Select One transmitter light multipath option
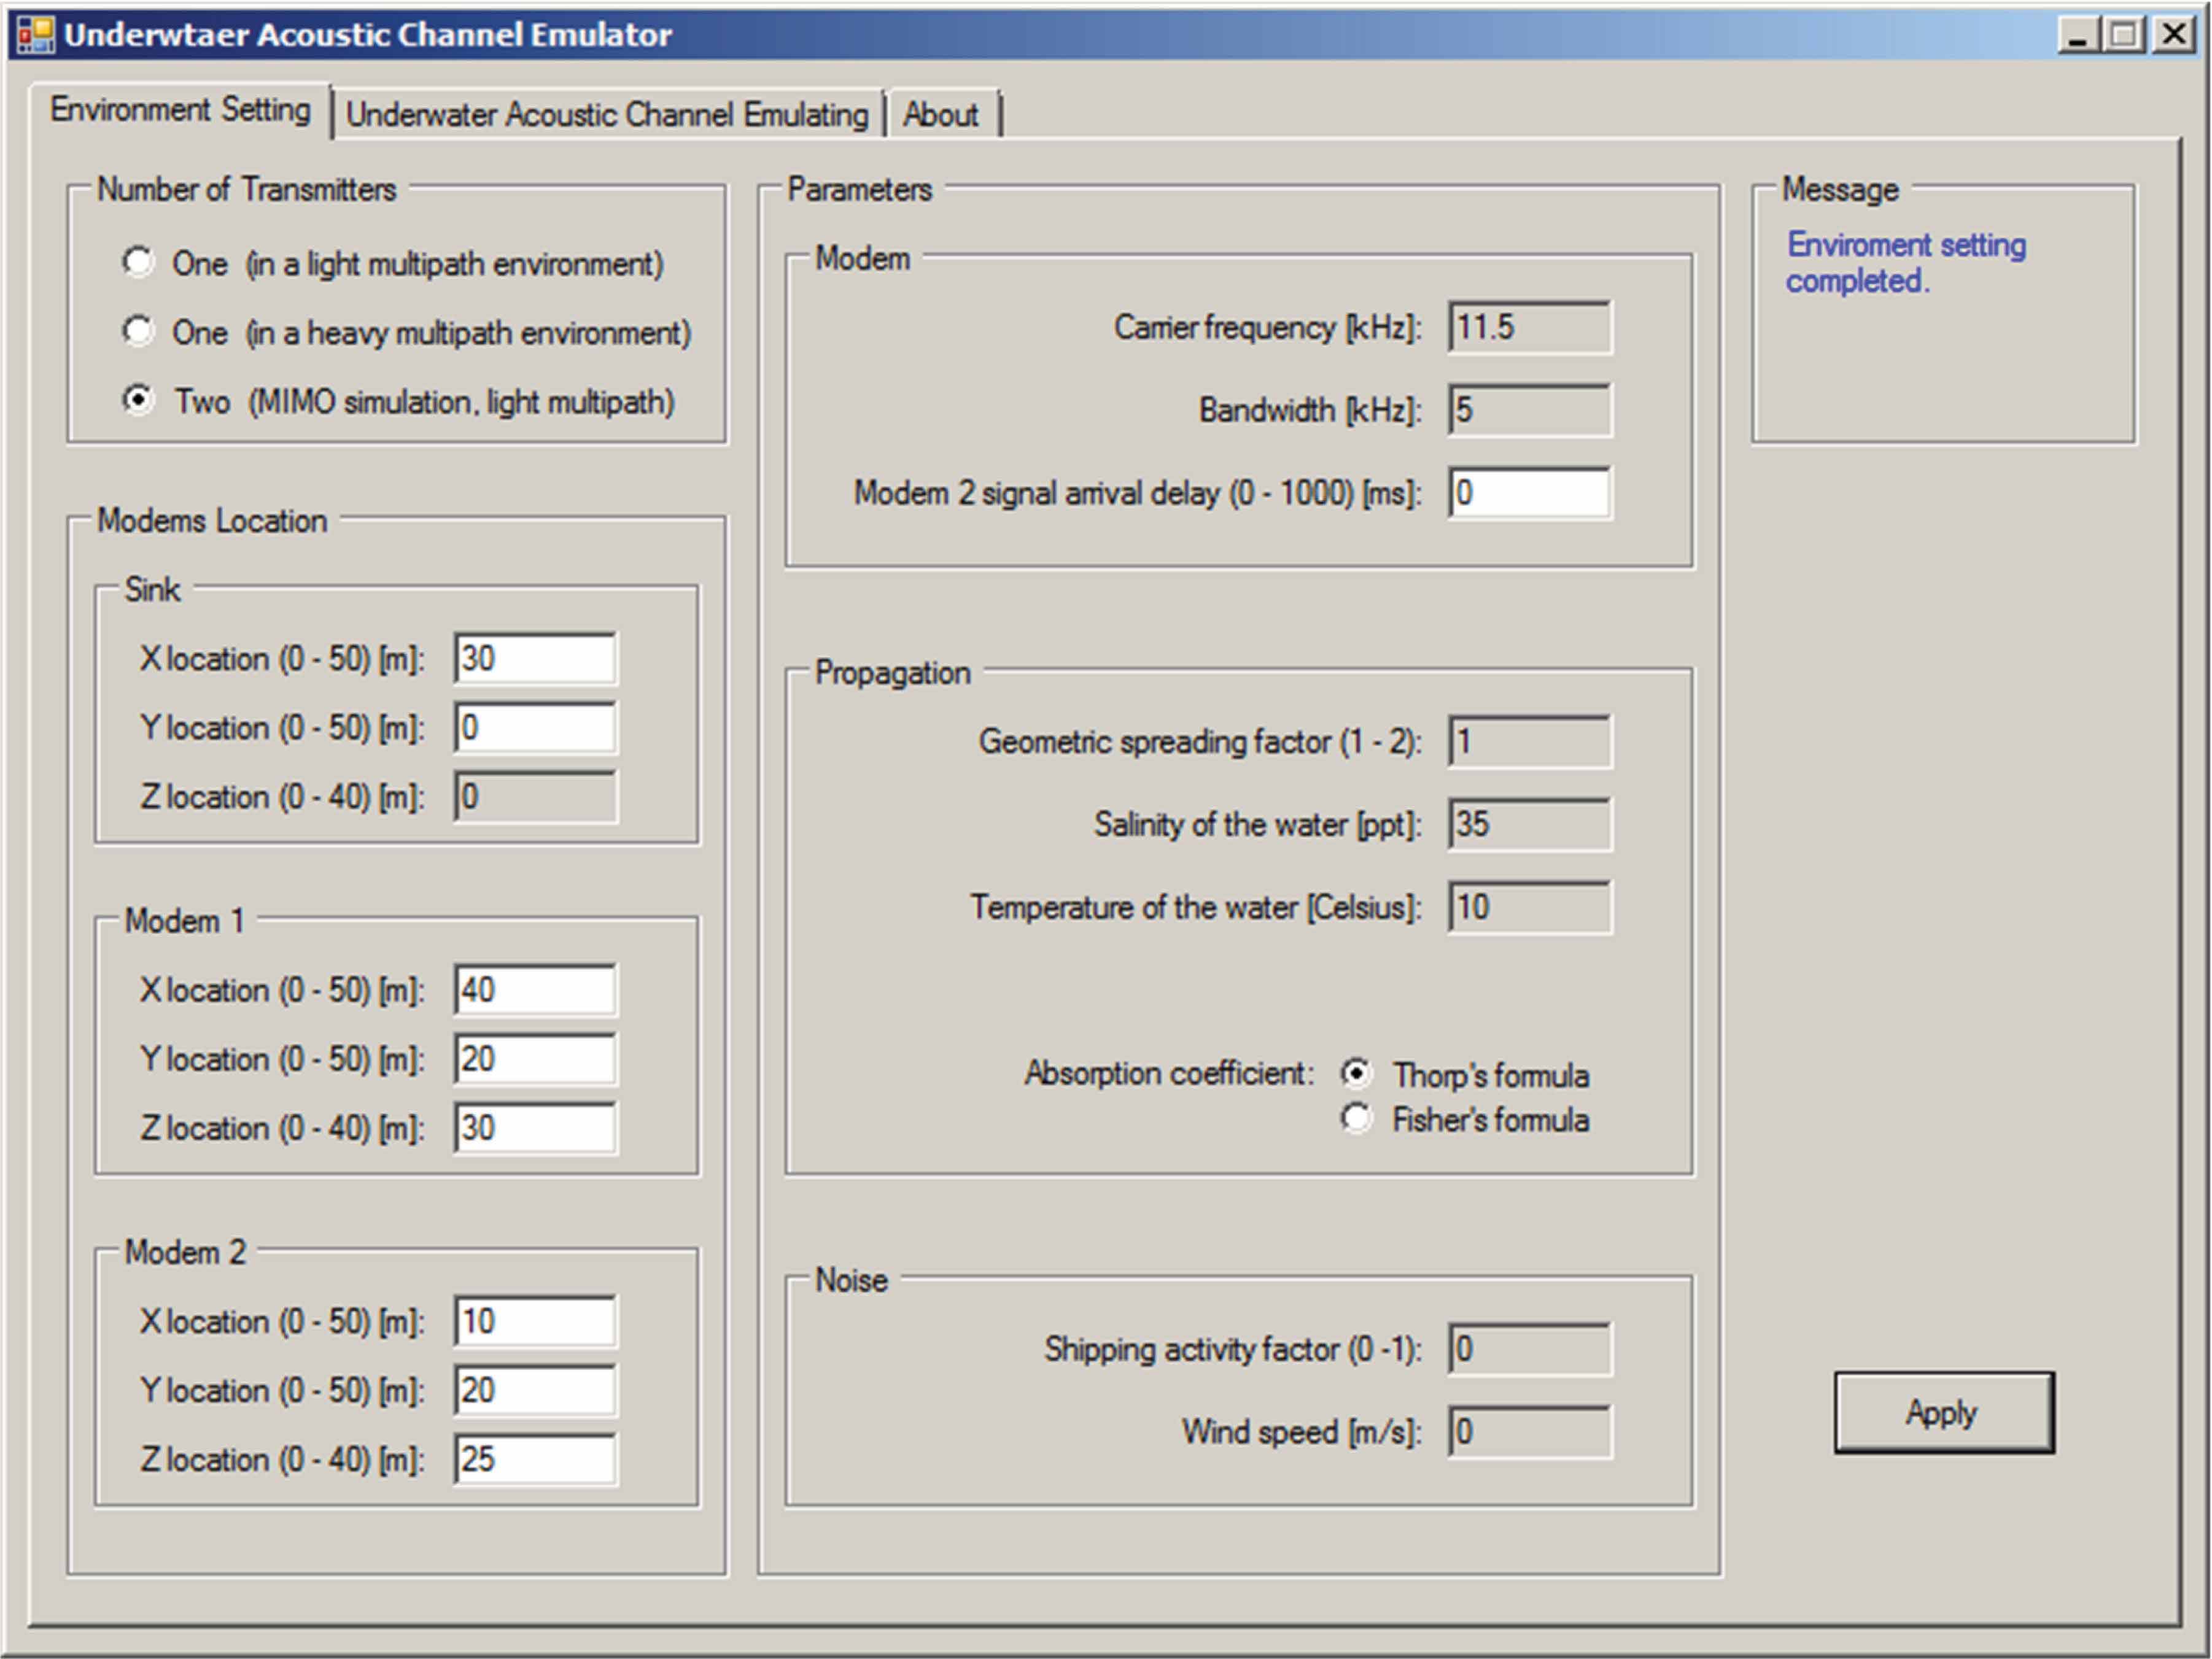 138,262
